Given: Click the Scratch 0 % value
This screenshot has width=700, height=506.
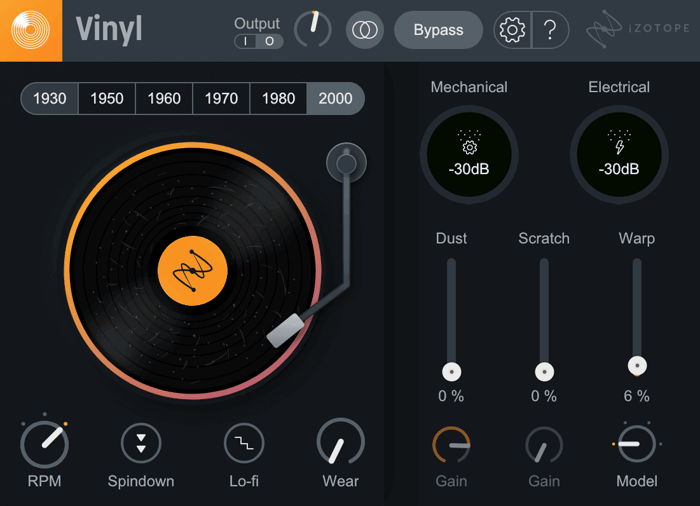Looking at the screenshot, I should (544, 396).
